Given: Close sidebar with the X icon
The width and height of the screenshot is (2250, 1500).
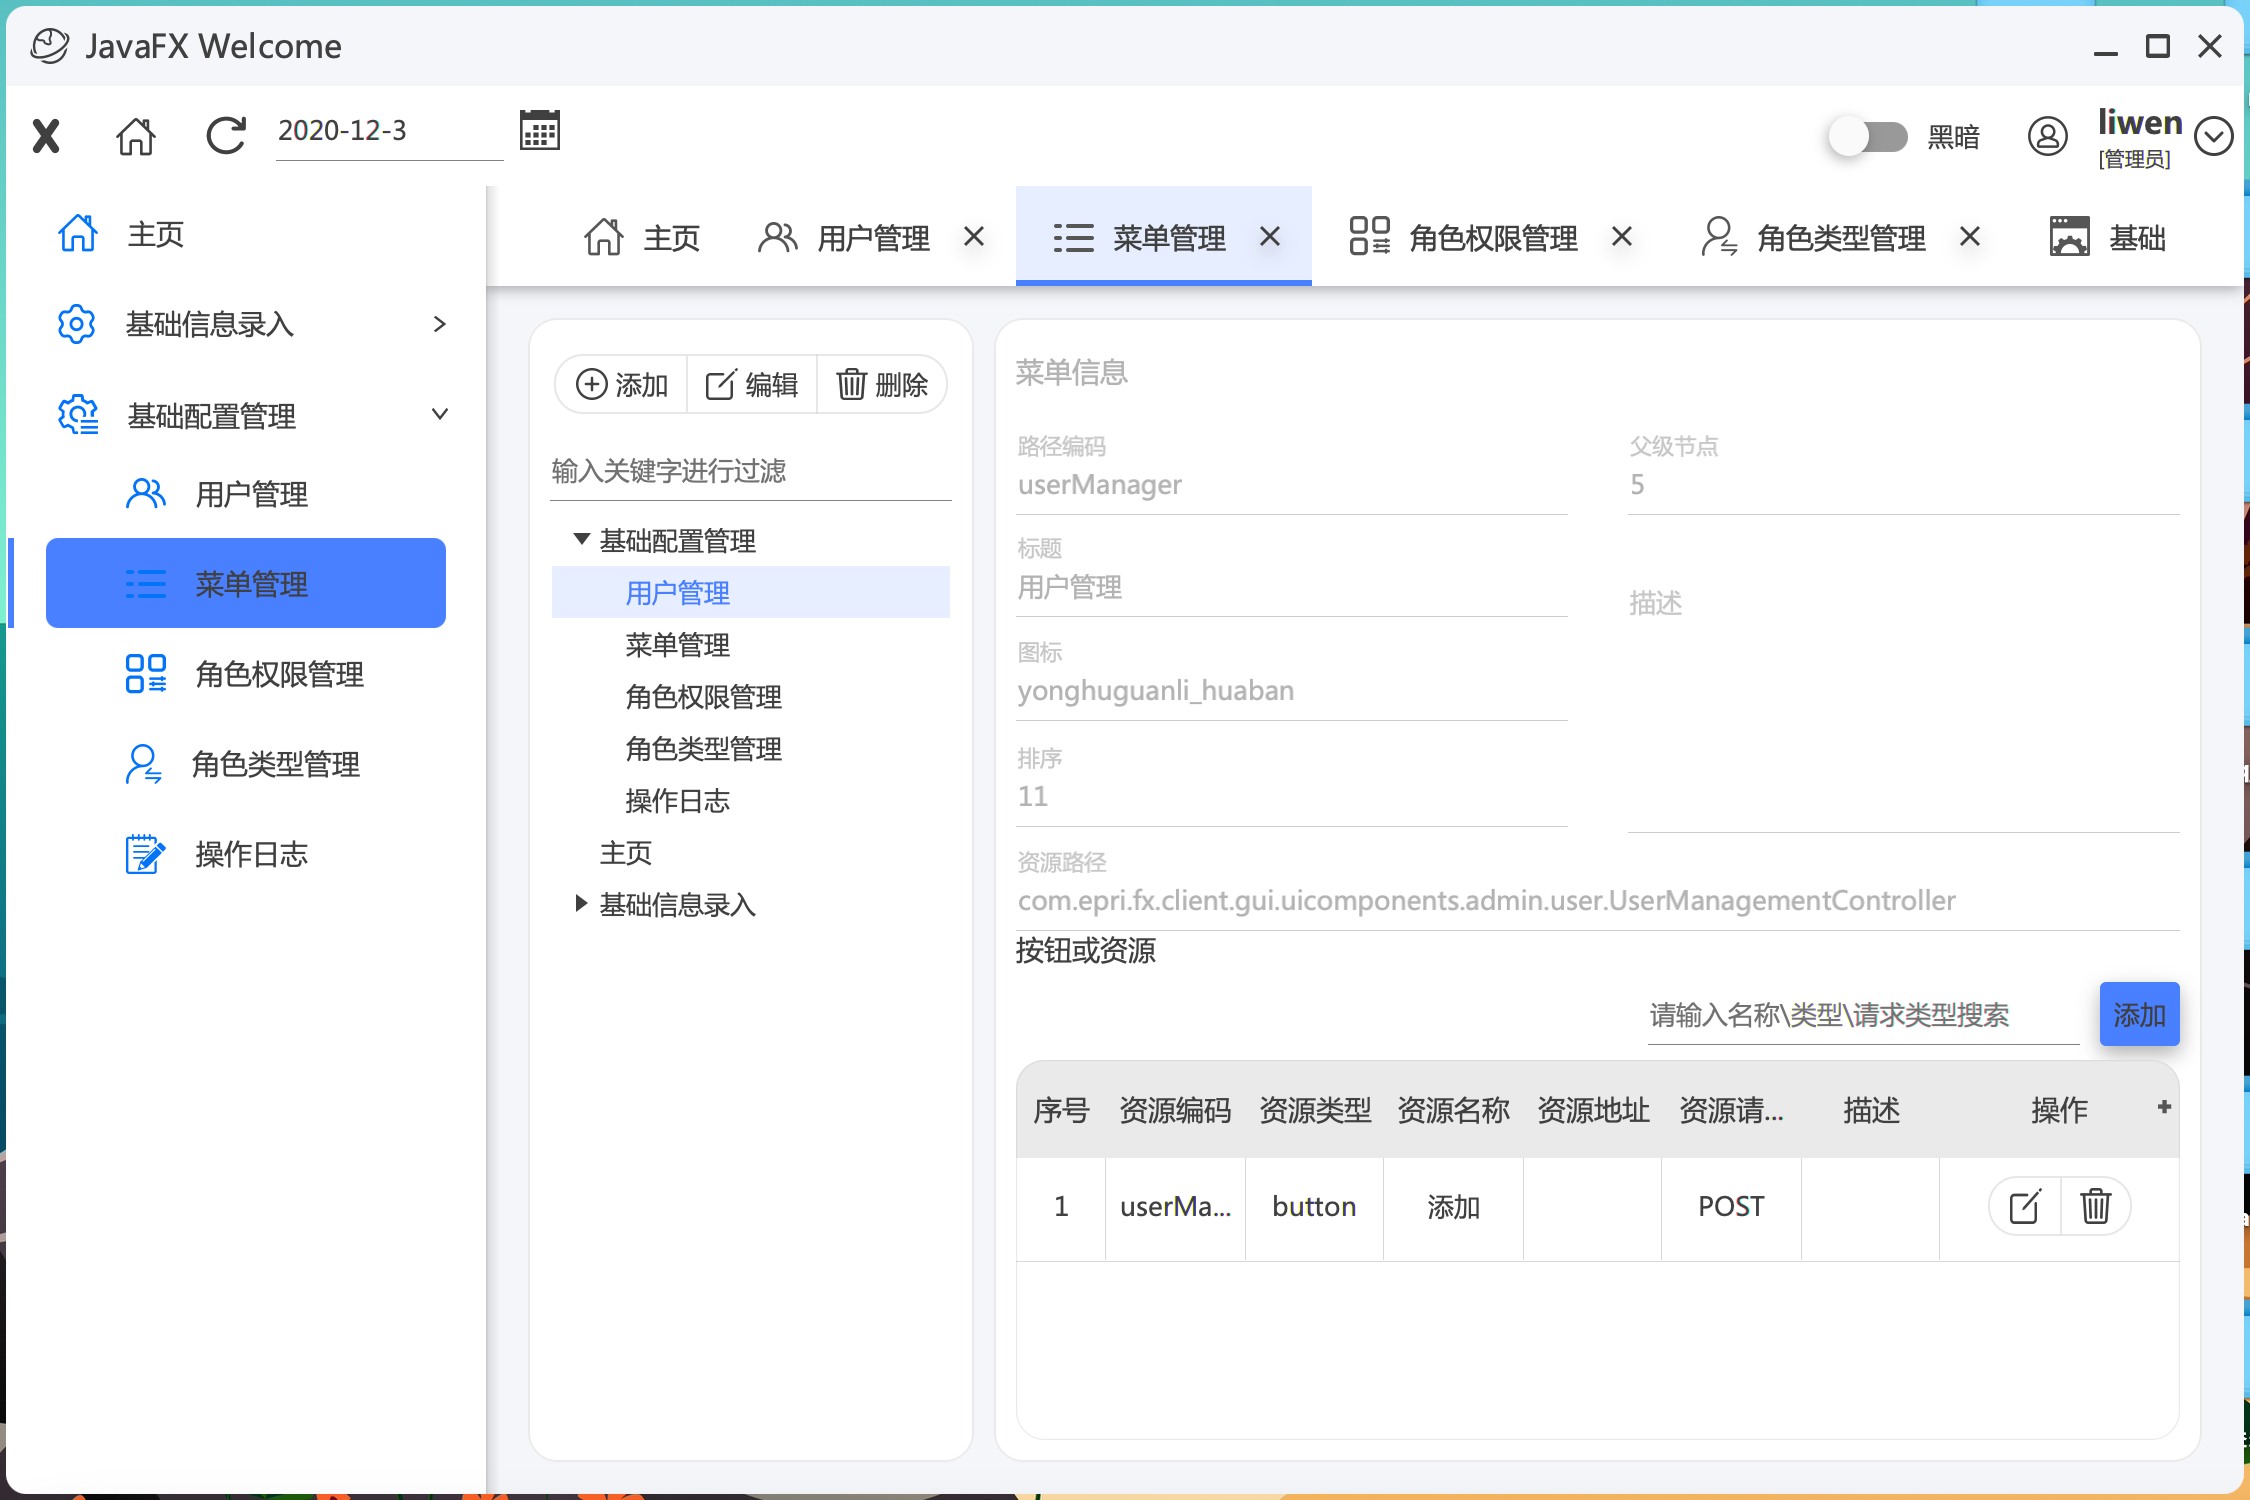Looking at the screenshot, I should click(x=46, y=136).
